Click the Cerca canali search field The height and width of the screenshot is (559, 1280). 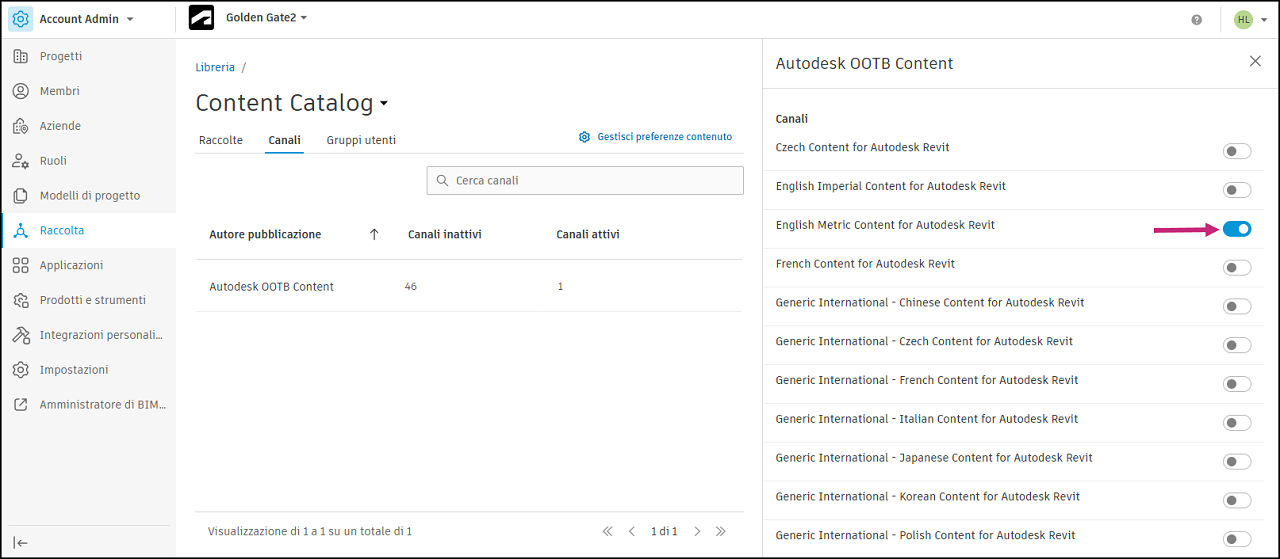pos(585,180)
